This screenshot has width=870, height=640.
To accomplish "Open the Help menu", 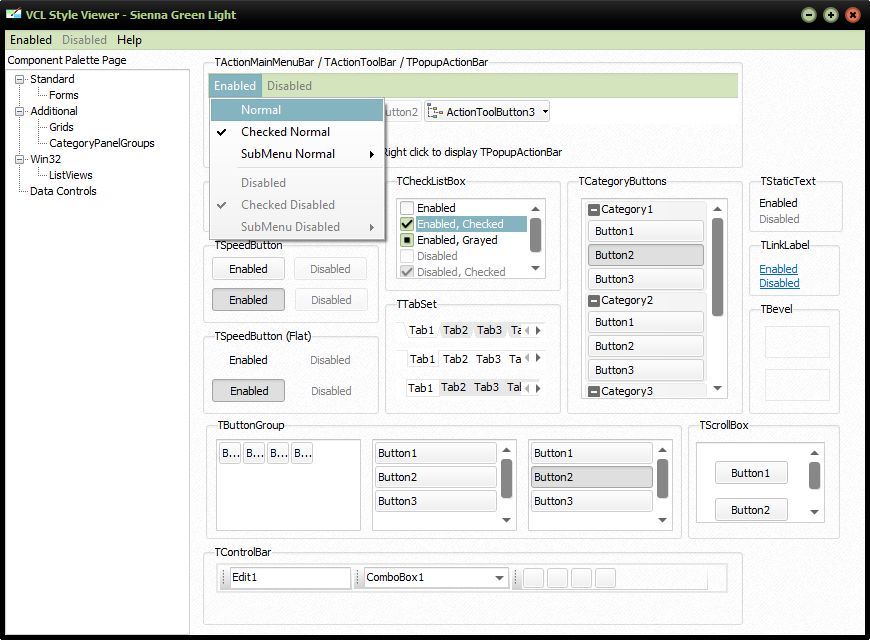I will click(x=129, y=40).
